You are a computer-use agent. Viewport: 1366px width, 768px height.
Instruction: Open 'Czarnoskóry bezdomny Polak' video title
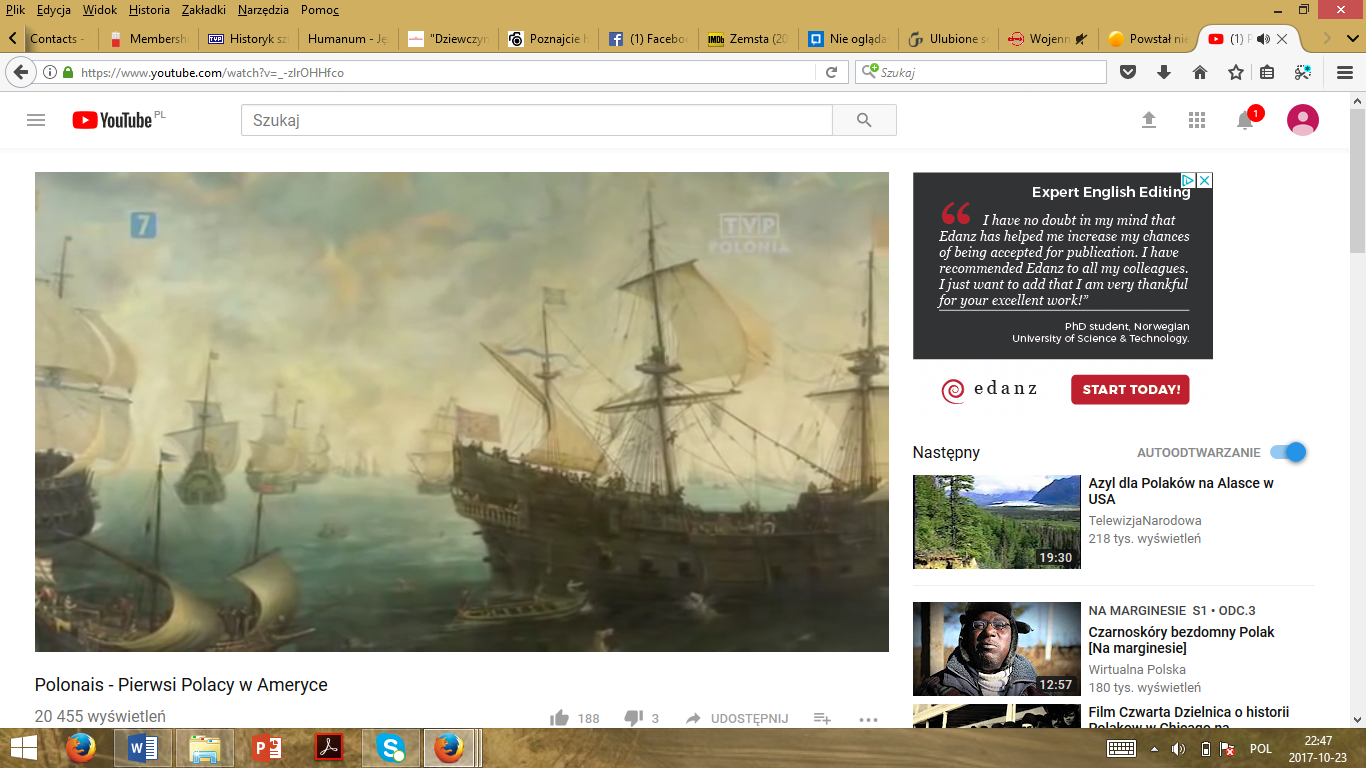(1181, 640)
